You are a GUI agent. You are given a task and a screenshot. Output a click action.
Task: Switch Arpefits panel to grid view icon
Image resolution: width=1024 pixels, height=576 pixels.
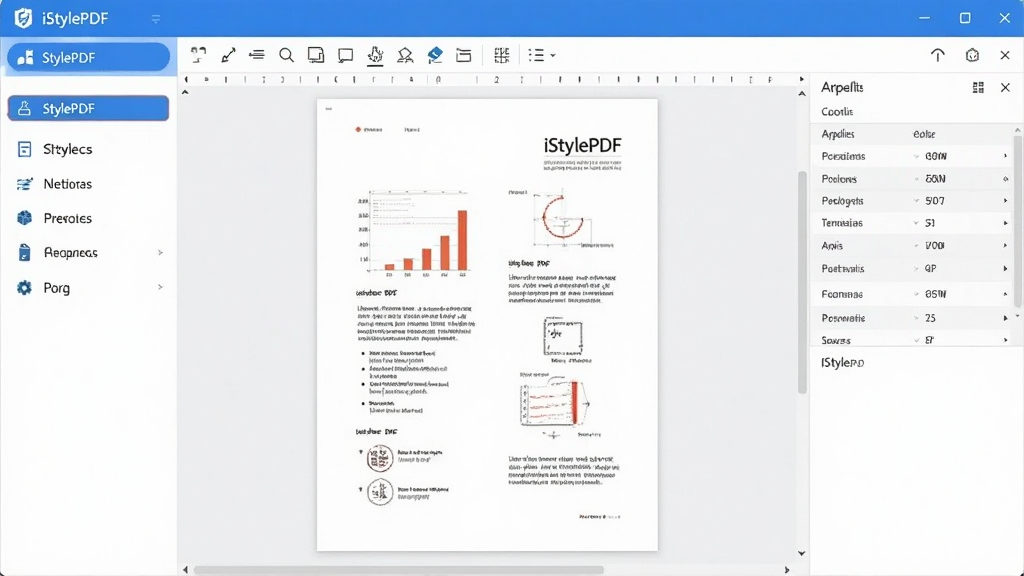point(978,88)
